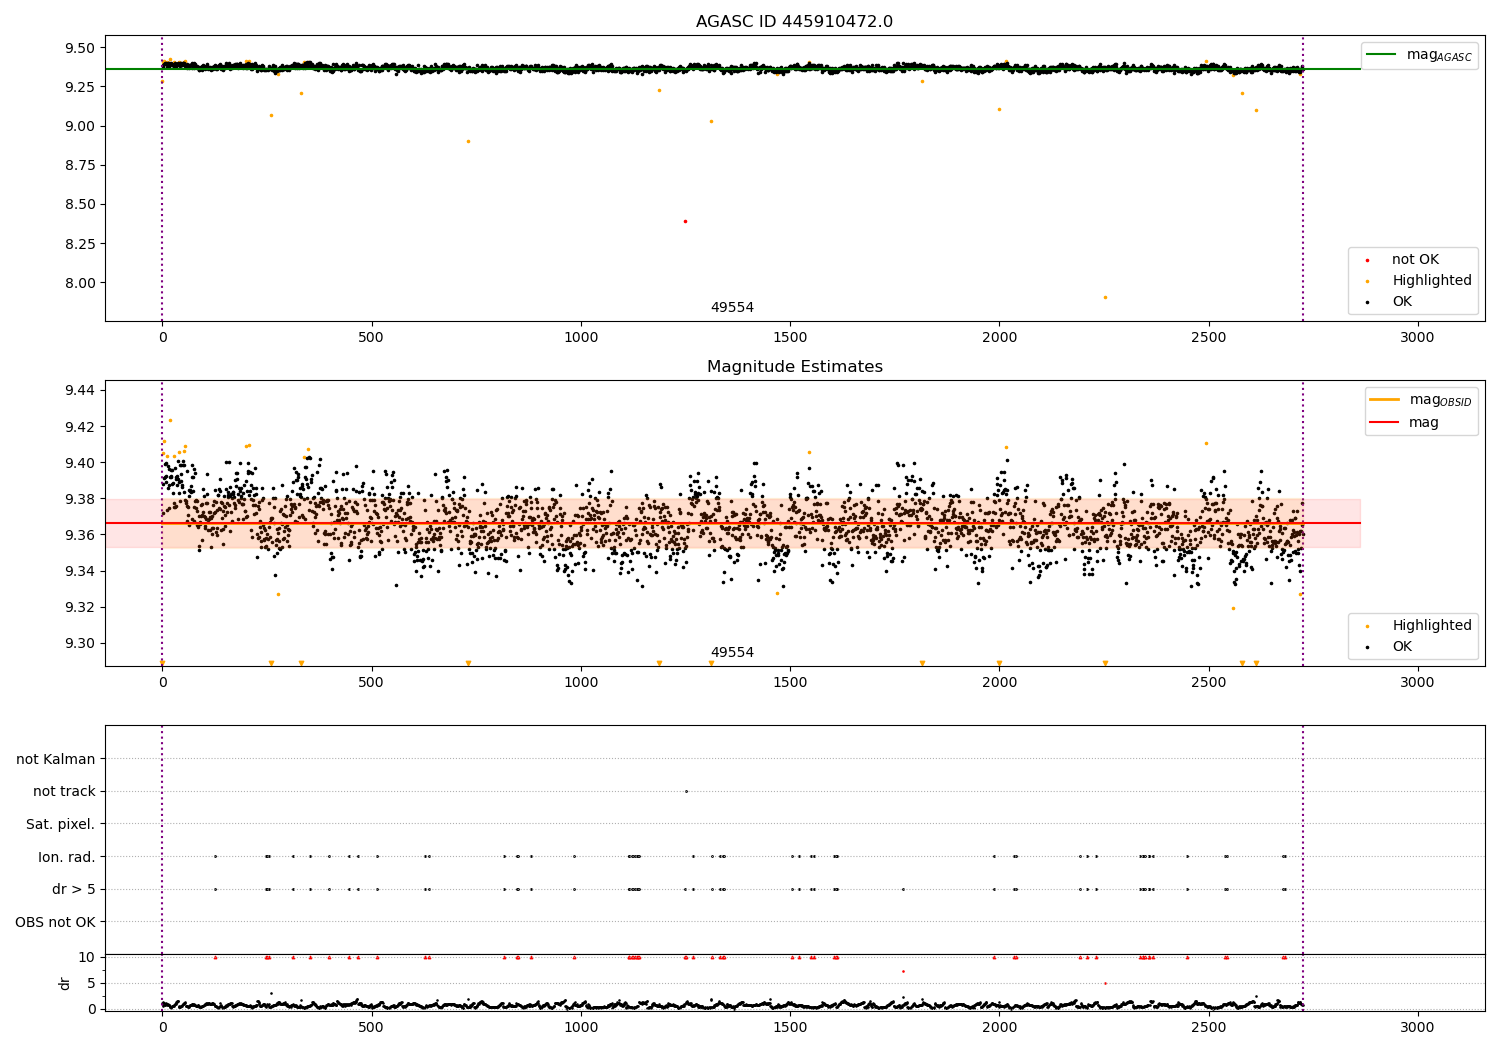The height and width of the screenshot is (1050, 1500).
Task: Click the green mag AGASC legend line
Action: point(1382,55)
